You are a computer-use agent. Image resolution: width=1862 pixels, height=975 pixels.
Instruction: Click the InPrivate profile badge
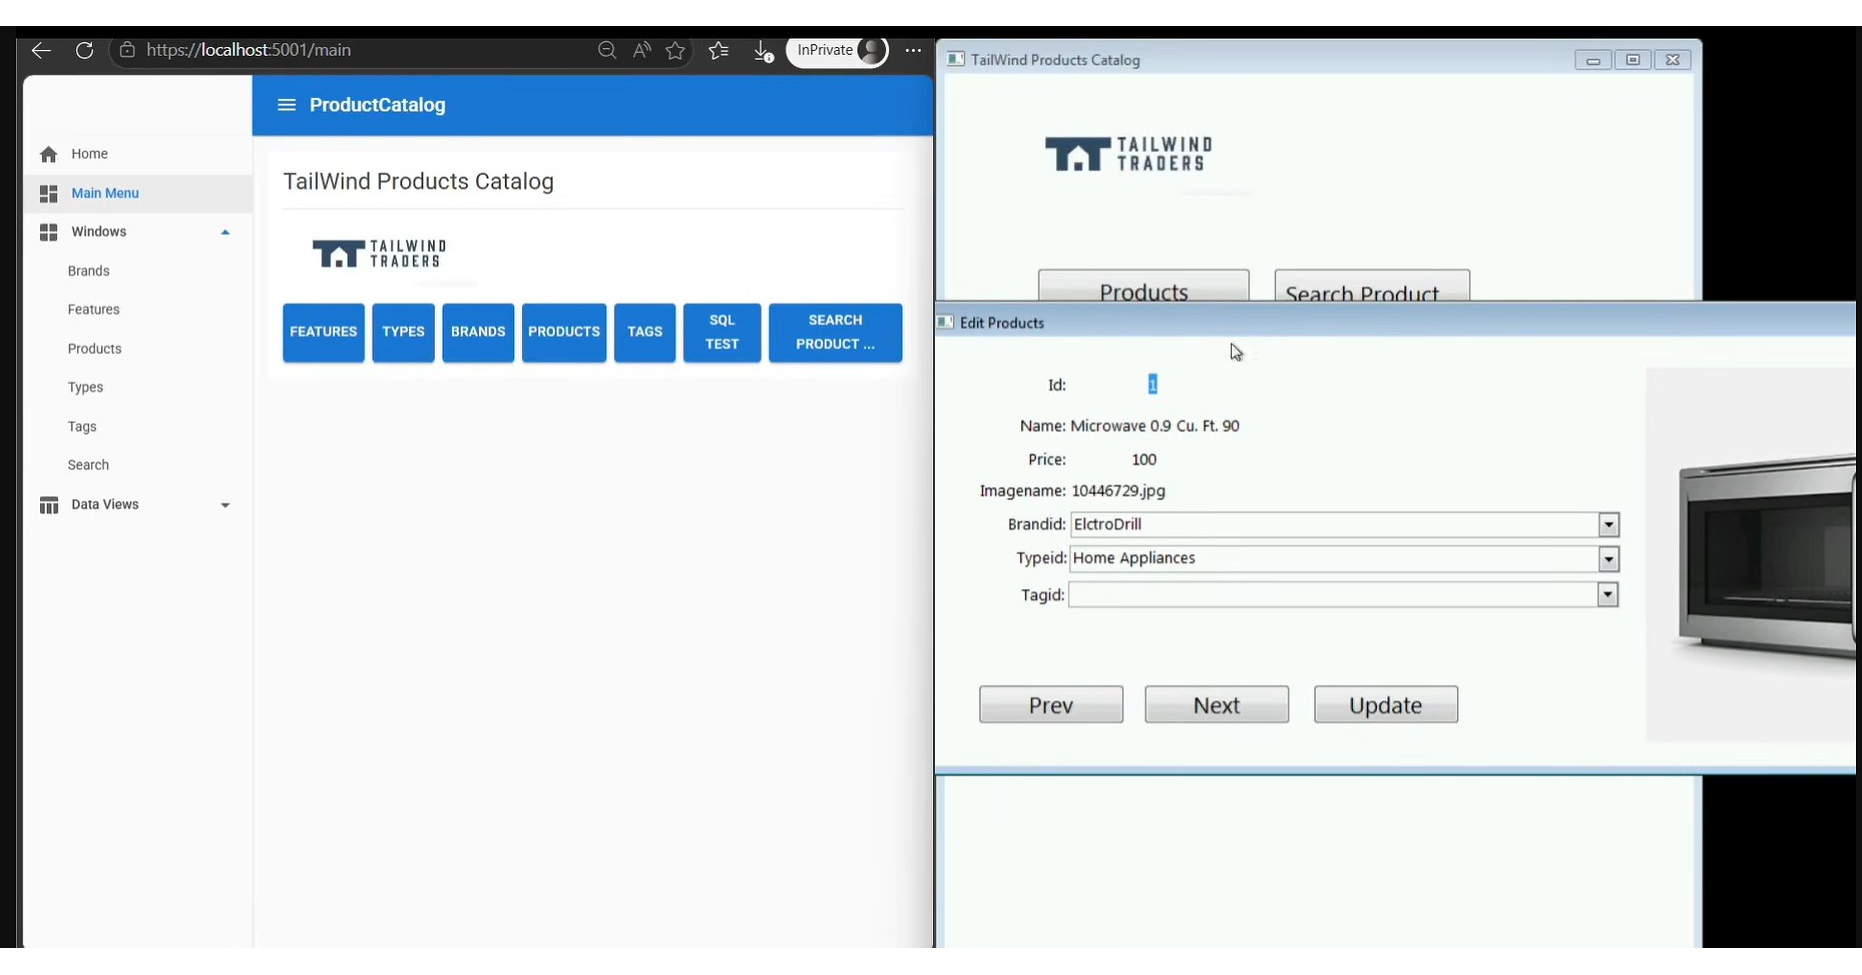click(x=838, y=50)
